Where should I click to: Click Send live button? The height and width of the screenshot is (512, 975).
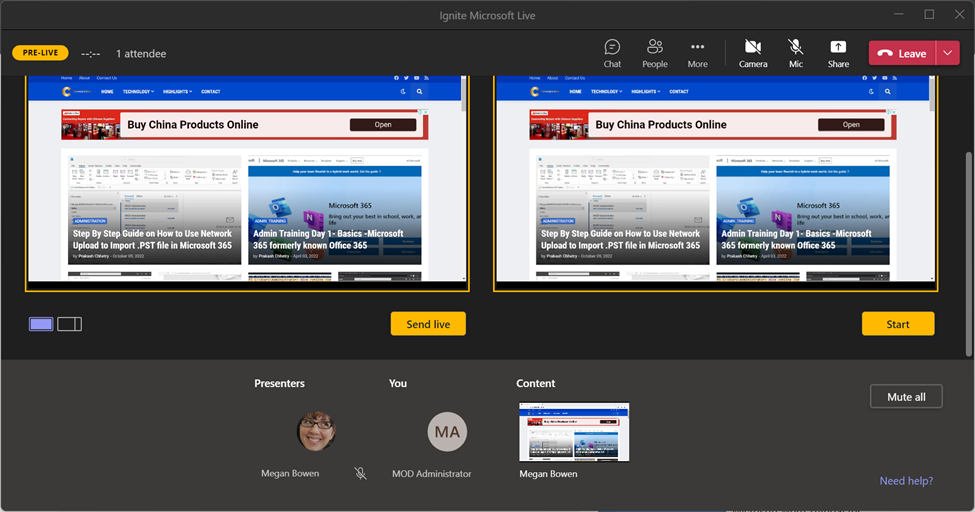[428, 324]
